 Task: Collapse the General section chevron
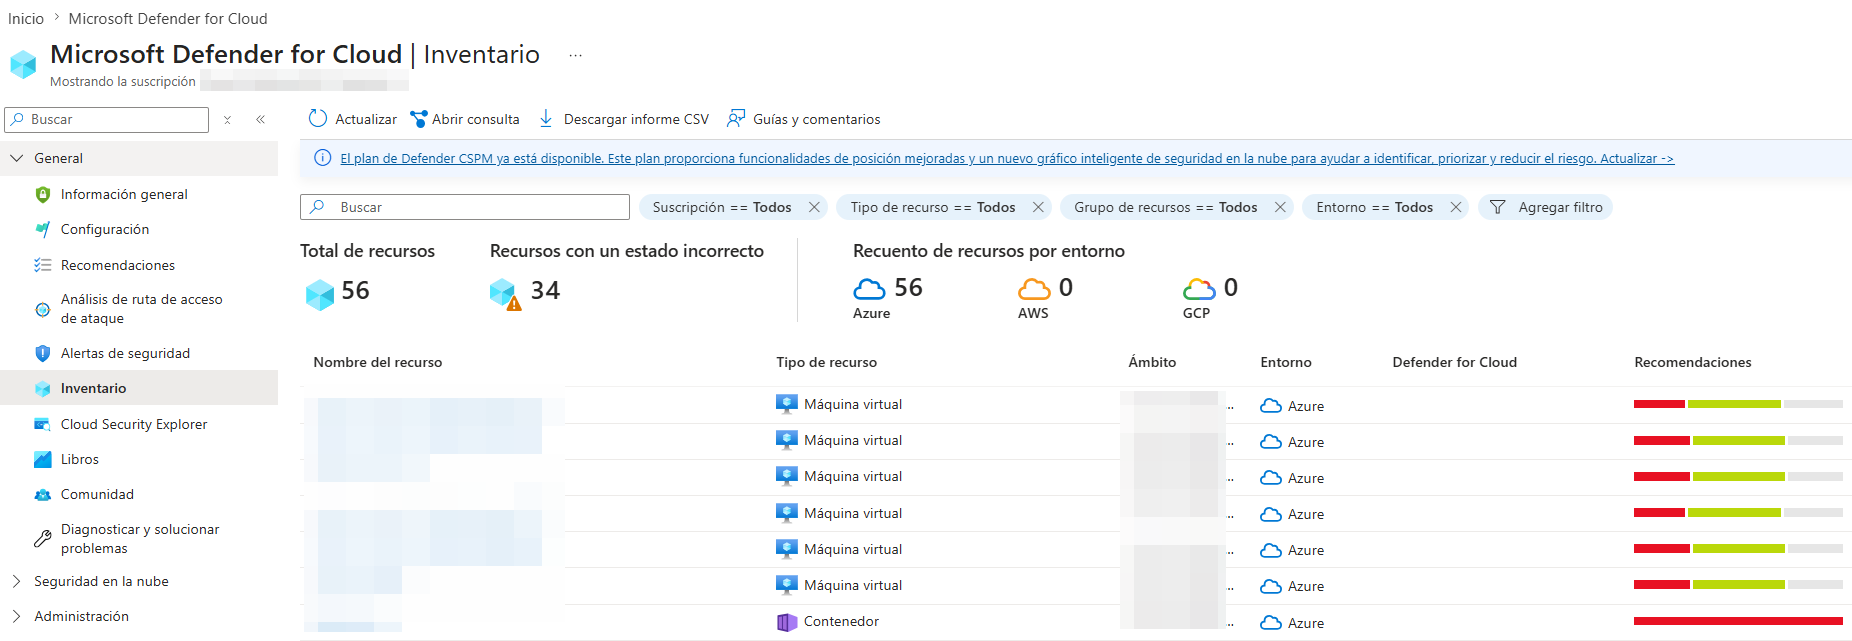coord(16,158)
